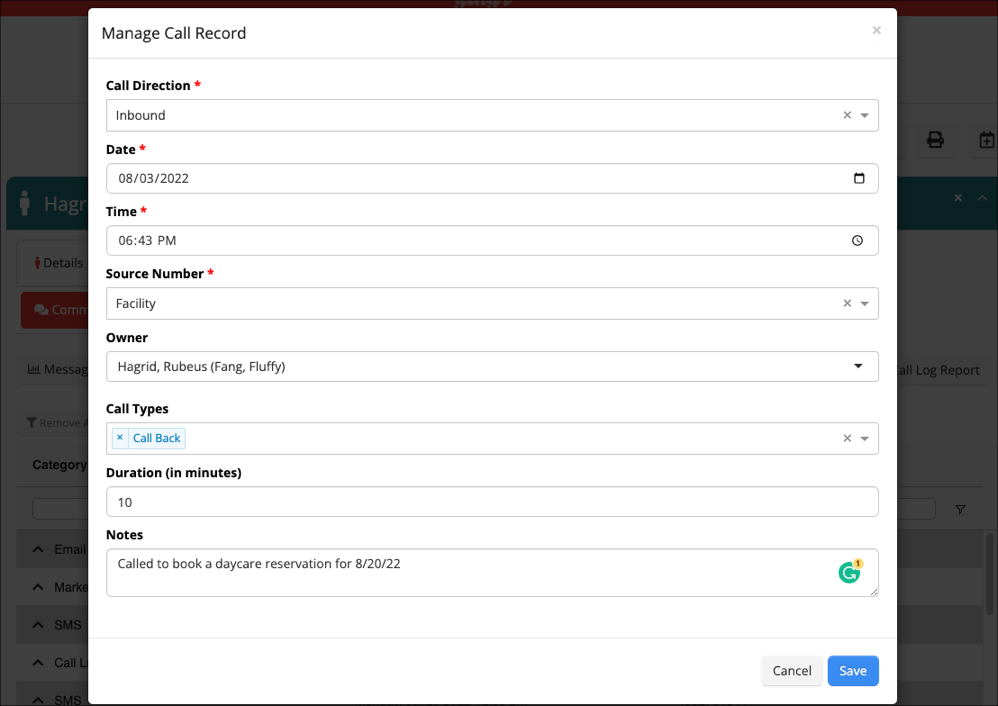Click the Call Back tag label
The width and height of the screenshot is (998, 706).
tap(157, 438)
